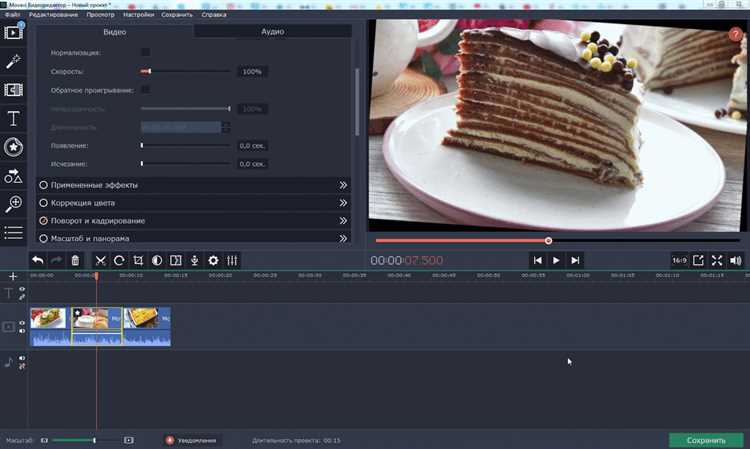Open the Редактирование menu
750x449 pixels.
click(x=53, y=15)
